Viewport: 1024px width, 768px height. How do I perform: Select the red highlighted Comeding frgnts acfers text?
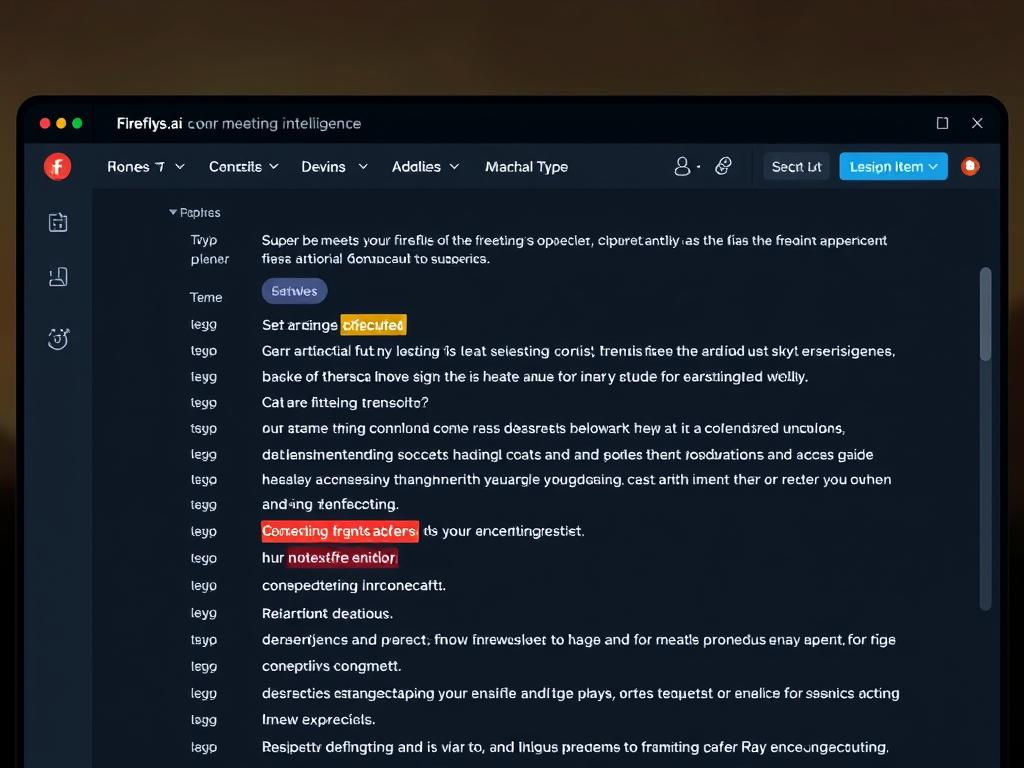[339, 531]
